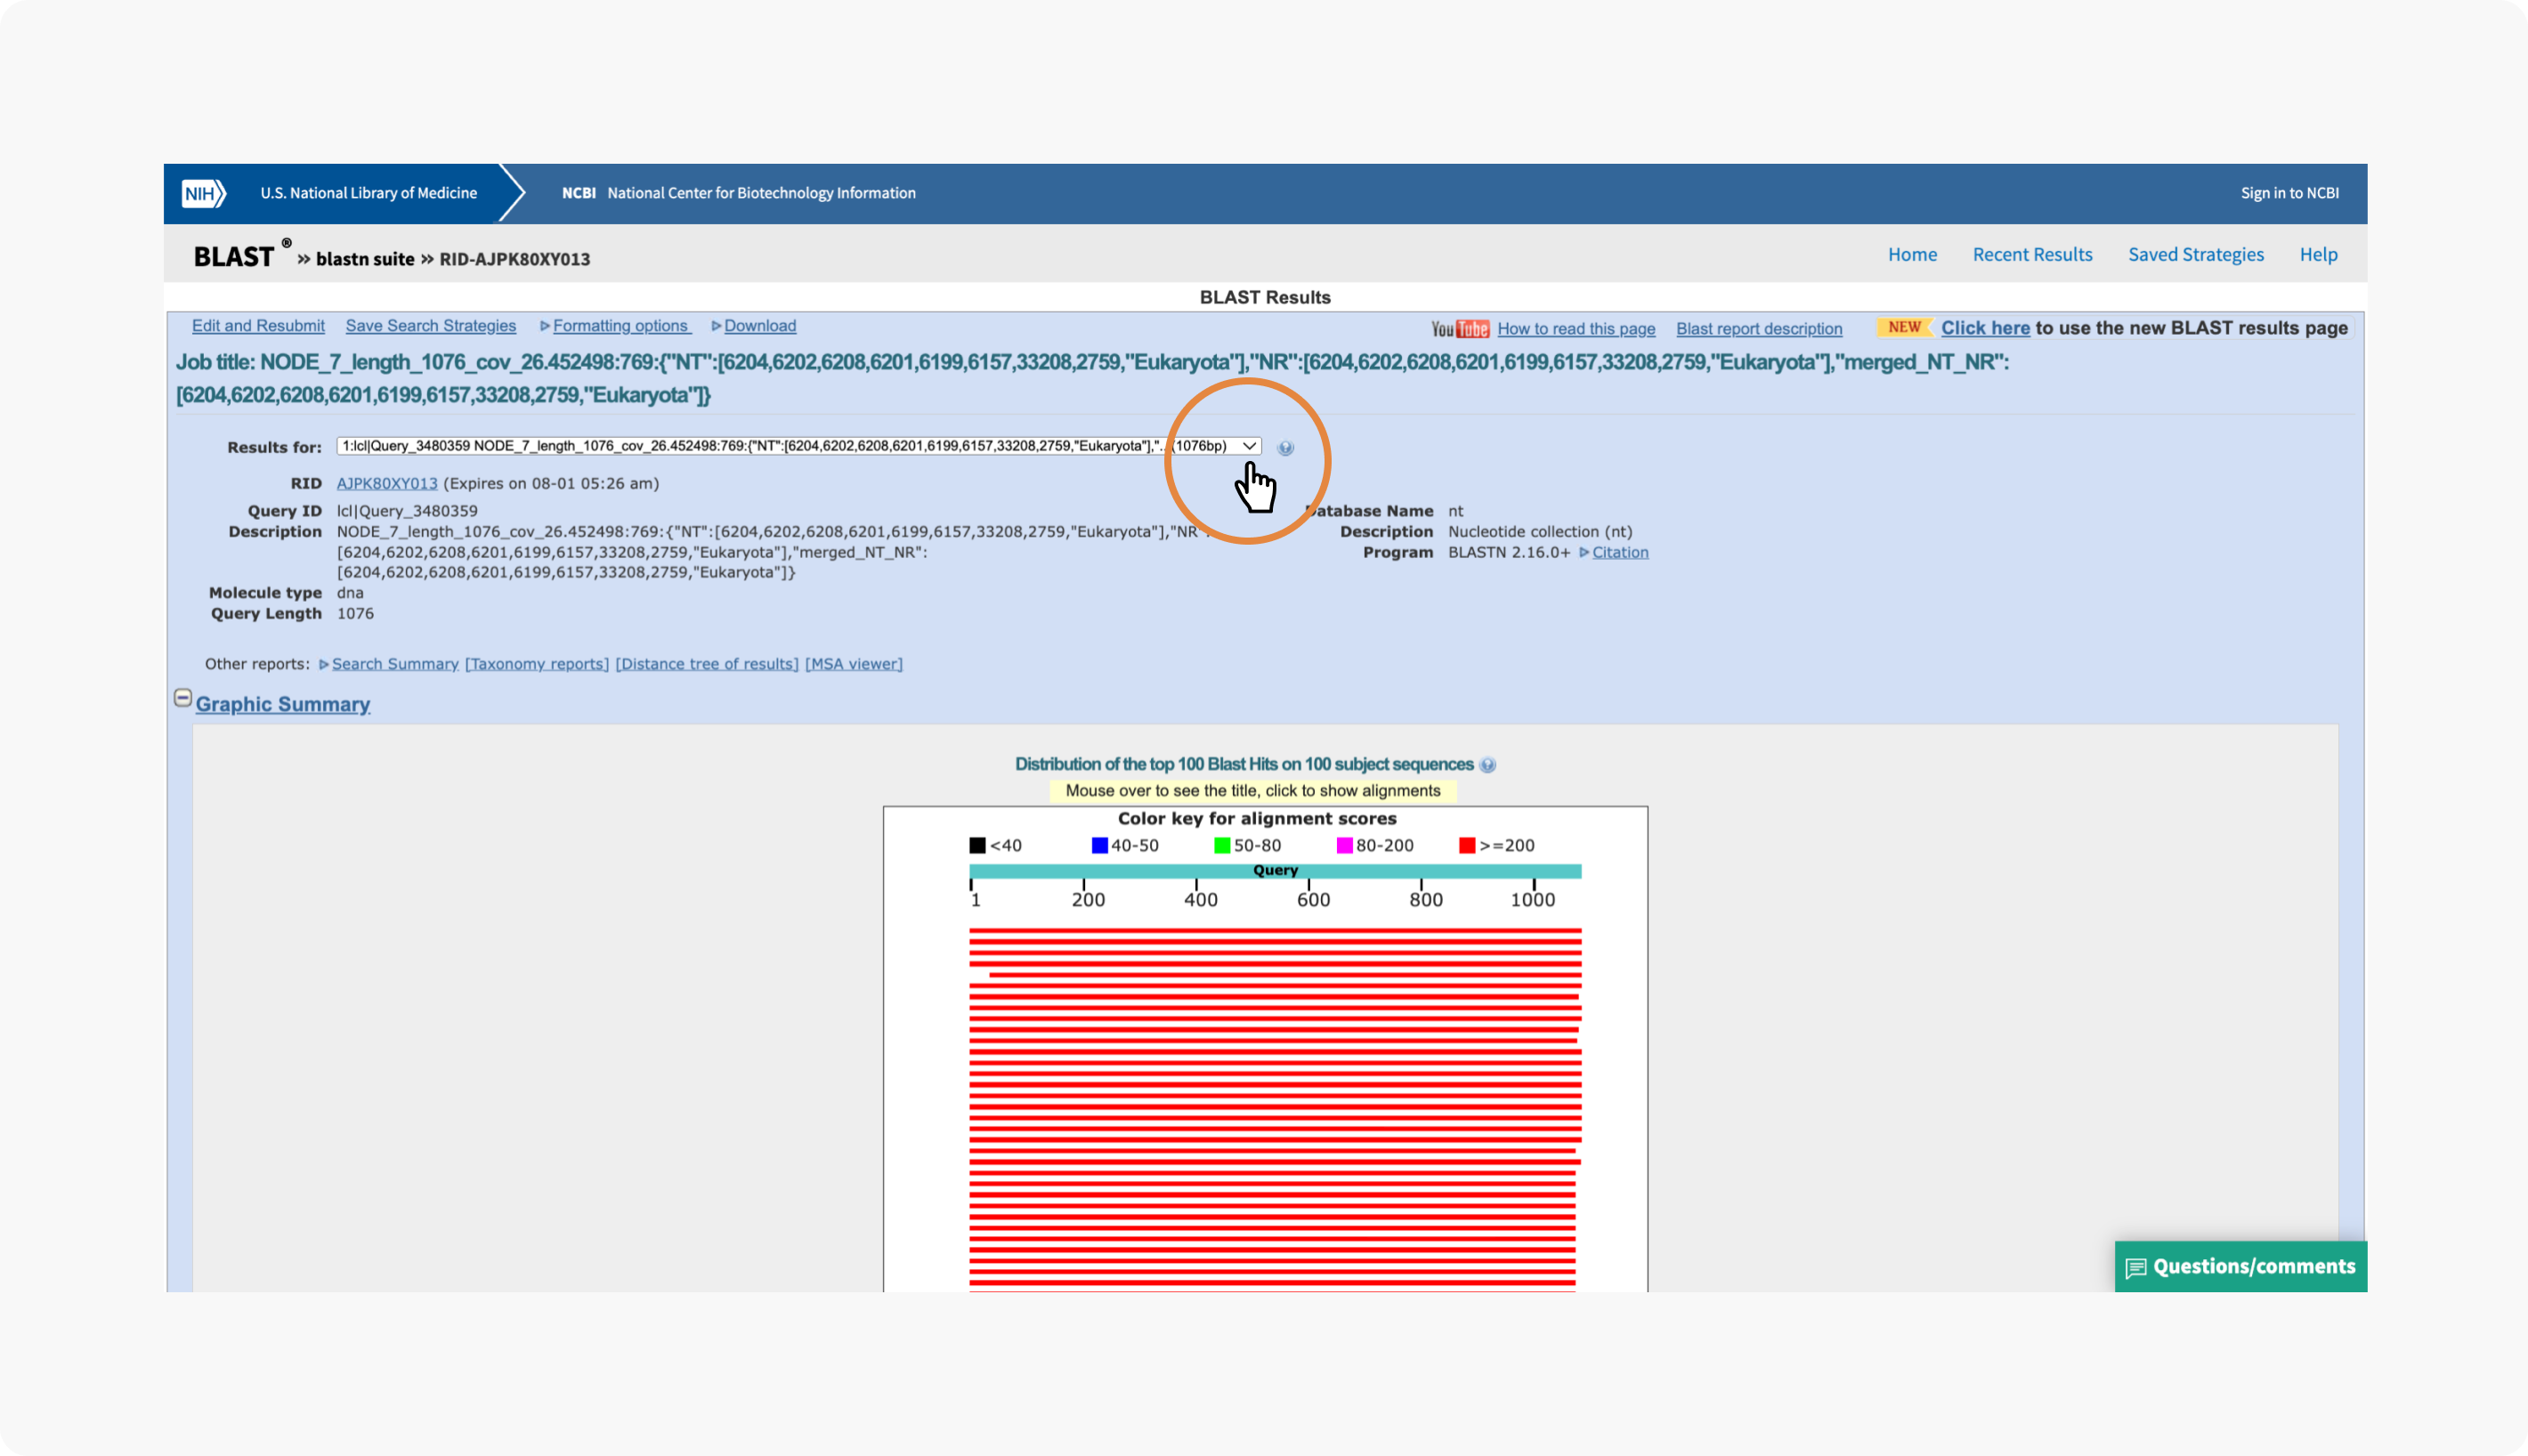
Task: Click Sign in to NCBI
Action: pyautogui.click(x=2289, y=193)
